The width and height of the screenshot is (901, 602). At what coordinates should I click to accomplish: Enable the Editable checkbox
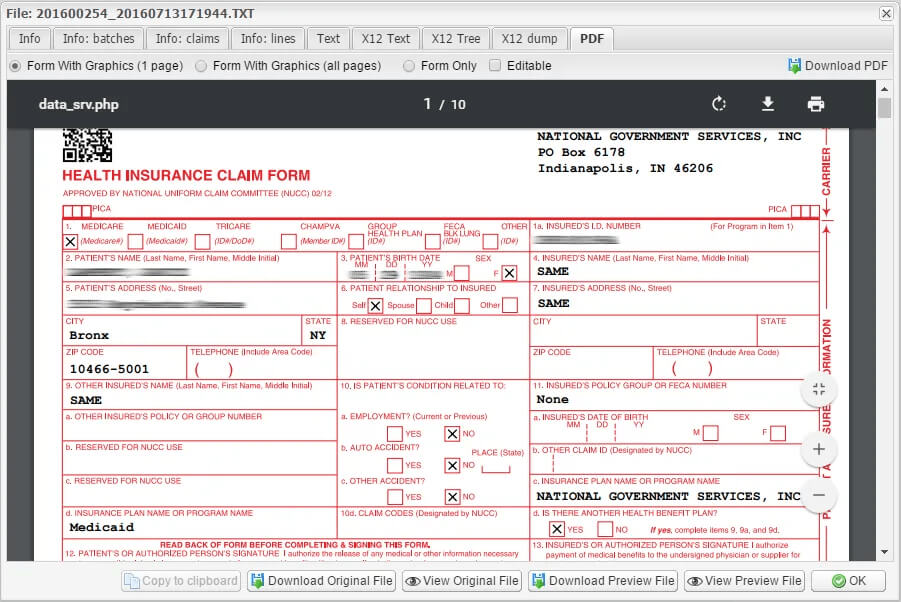click(x=495, y=66)
